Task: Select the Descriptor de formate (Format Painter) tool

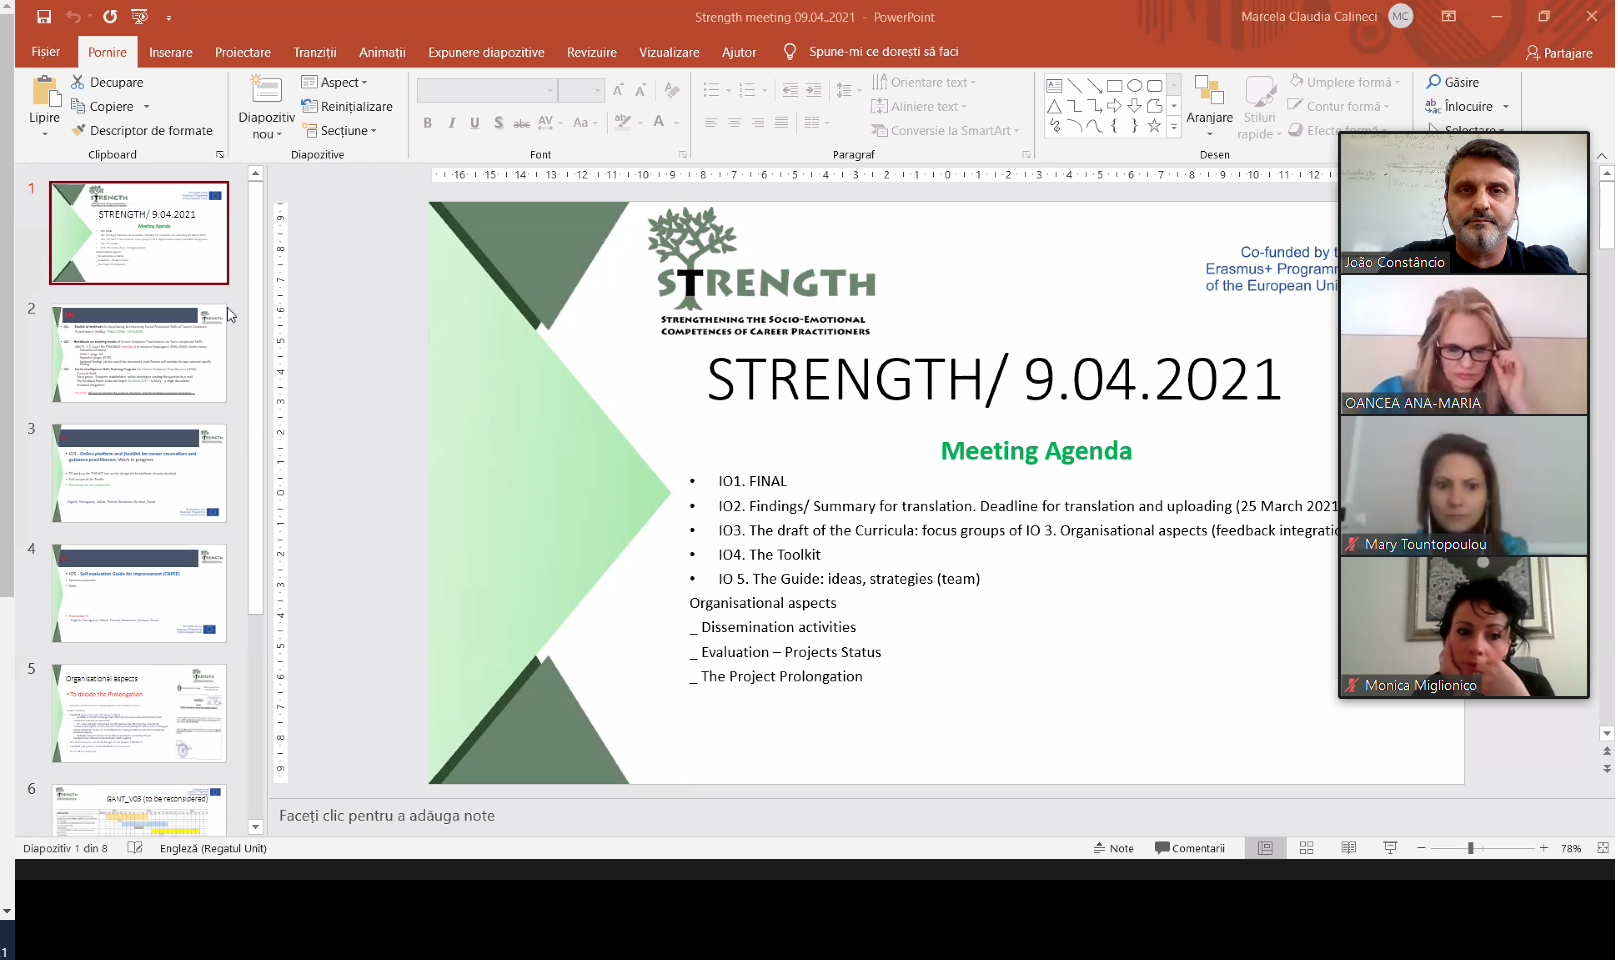Action: 79,130
